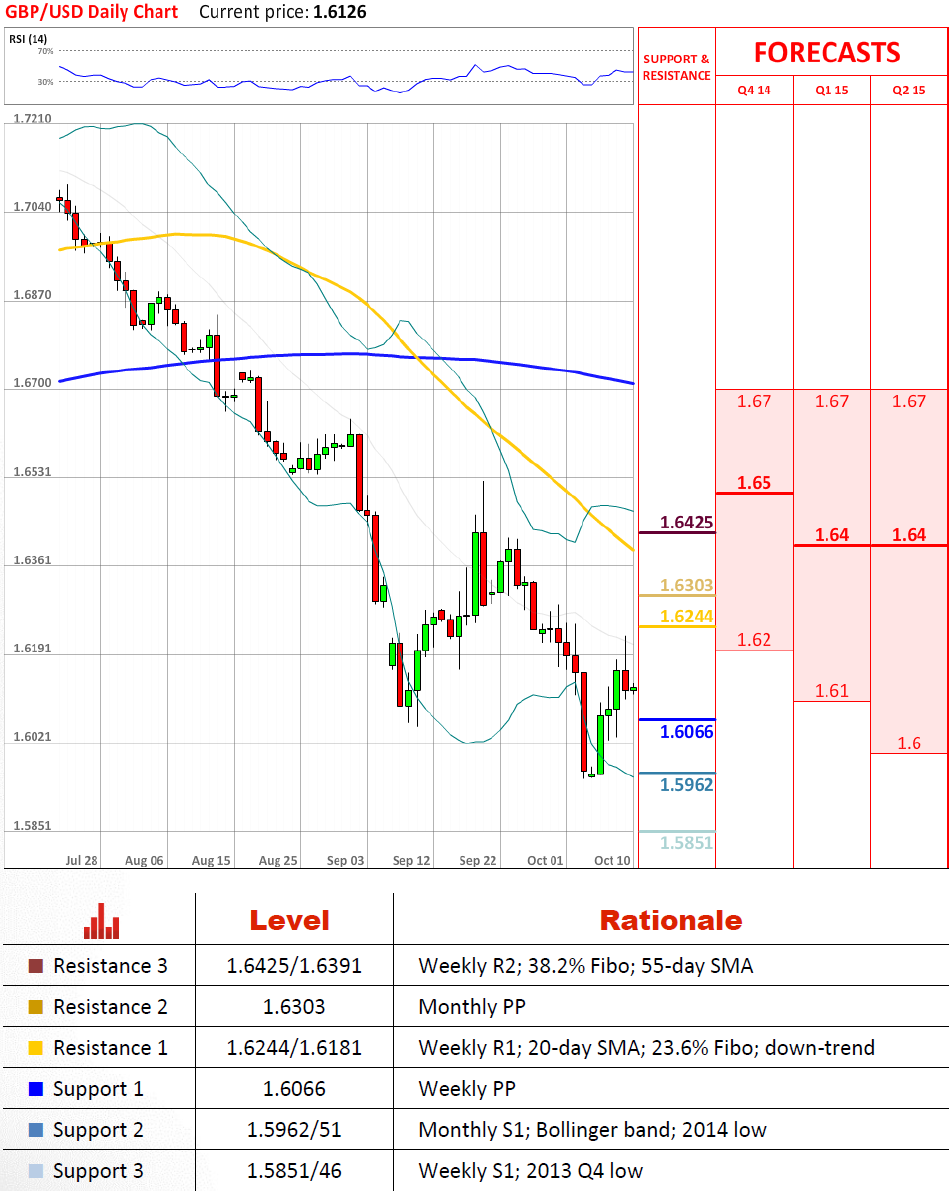Click the 1.6021 price axis label
The height and width of the screenshot is (1191, 950).
33,737
